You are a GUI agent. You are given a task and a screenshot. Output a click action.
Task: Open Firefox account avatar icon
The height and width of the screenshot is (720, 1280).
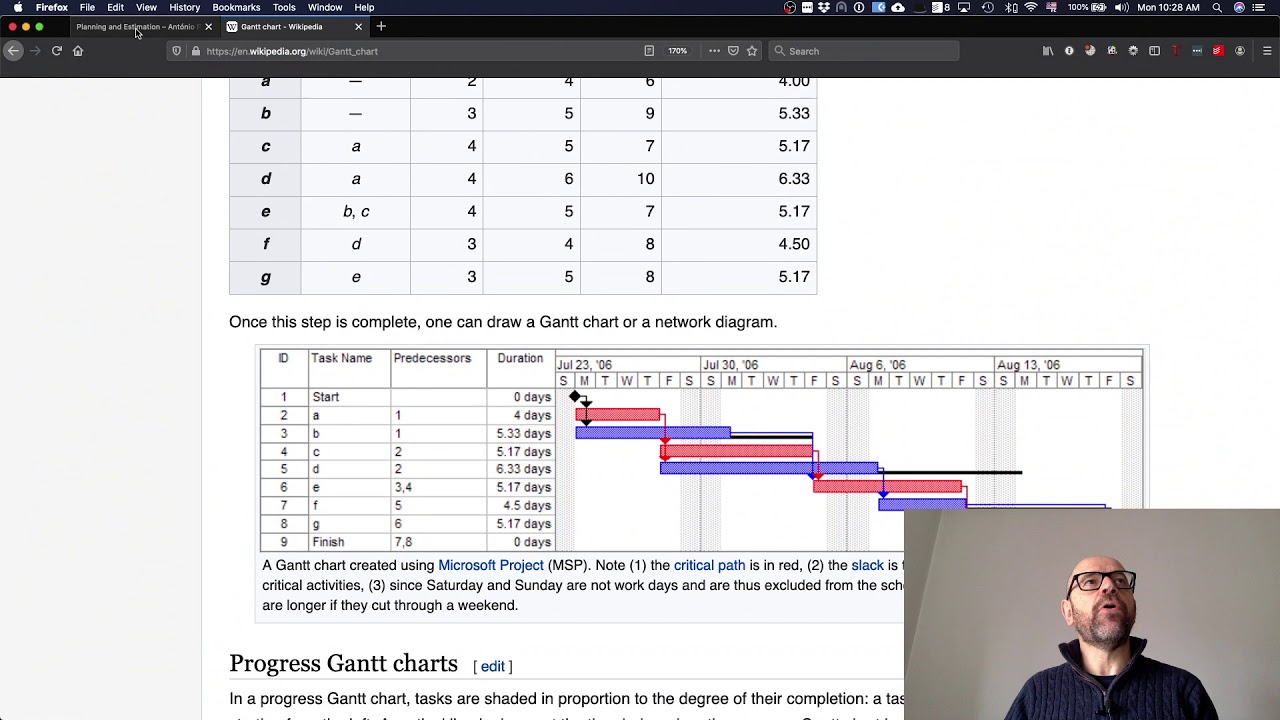tap(1240, 51)
